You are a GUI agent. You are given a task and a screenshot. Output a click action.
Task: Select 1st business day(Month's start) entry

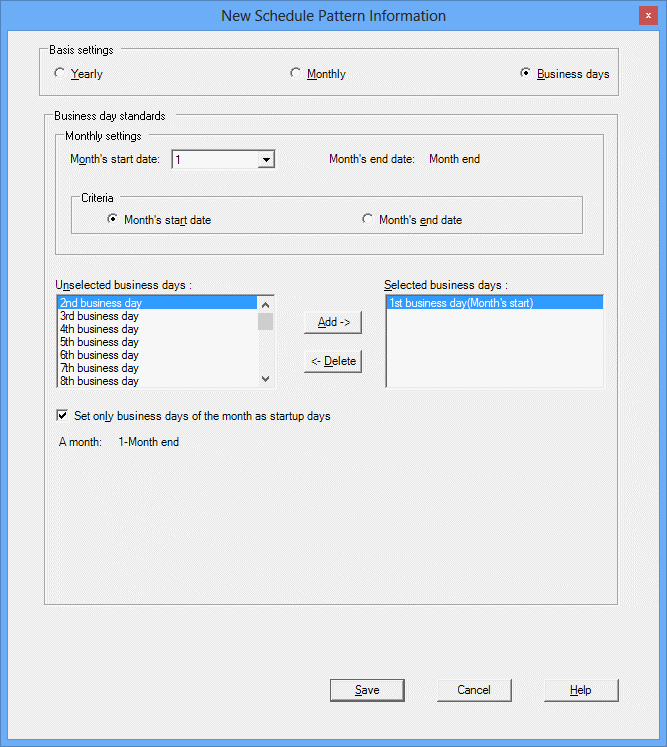pyautogui.click(x=461, y=303)
